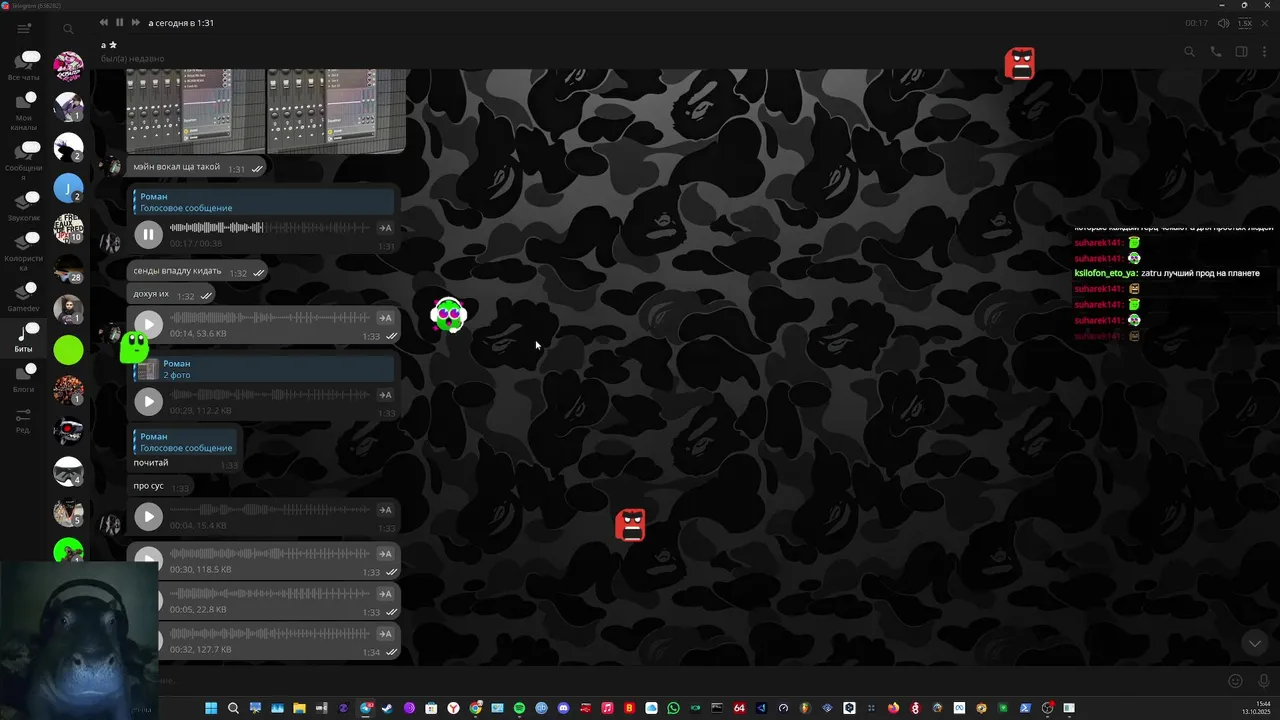Pause the playing voice message 00:17 / 00:38
Screen dimensions: 1280x720
148,235
